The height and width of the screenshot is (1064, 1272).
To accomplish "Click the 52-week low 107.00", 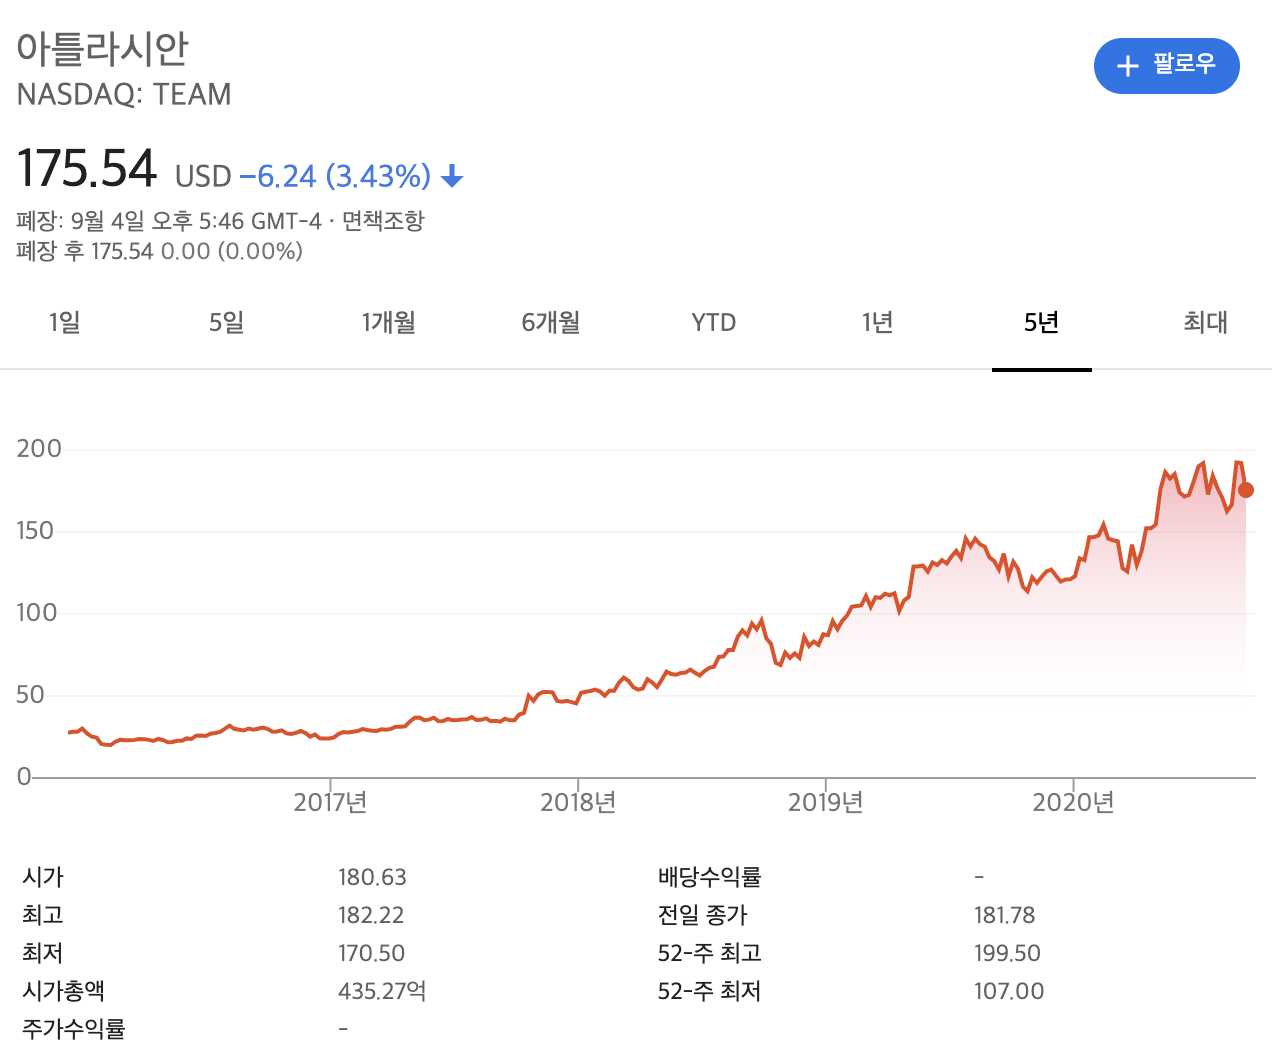I will coord(1009,991).
